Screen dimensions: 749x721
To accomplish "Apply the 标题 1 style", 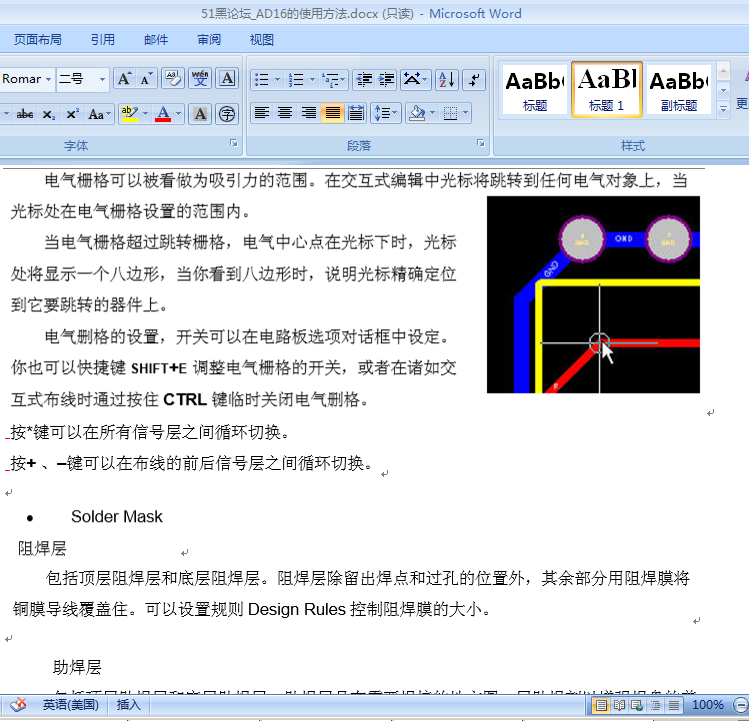I will pyautogui.click(x=607, y=90).
